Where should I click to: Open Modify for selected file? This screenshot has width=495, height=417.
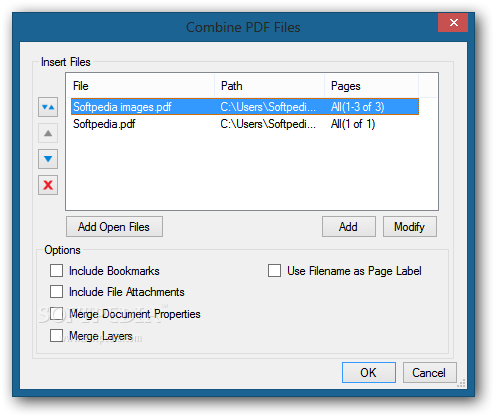[410, 227]
